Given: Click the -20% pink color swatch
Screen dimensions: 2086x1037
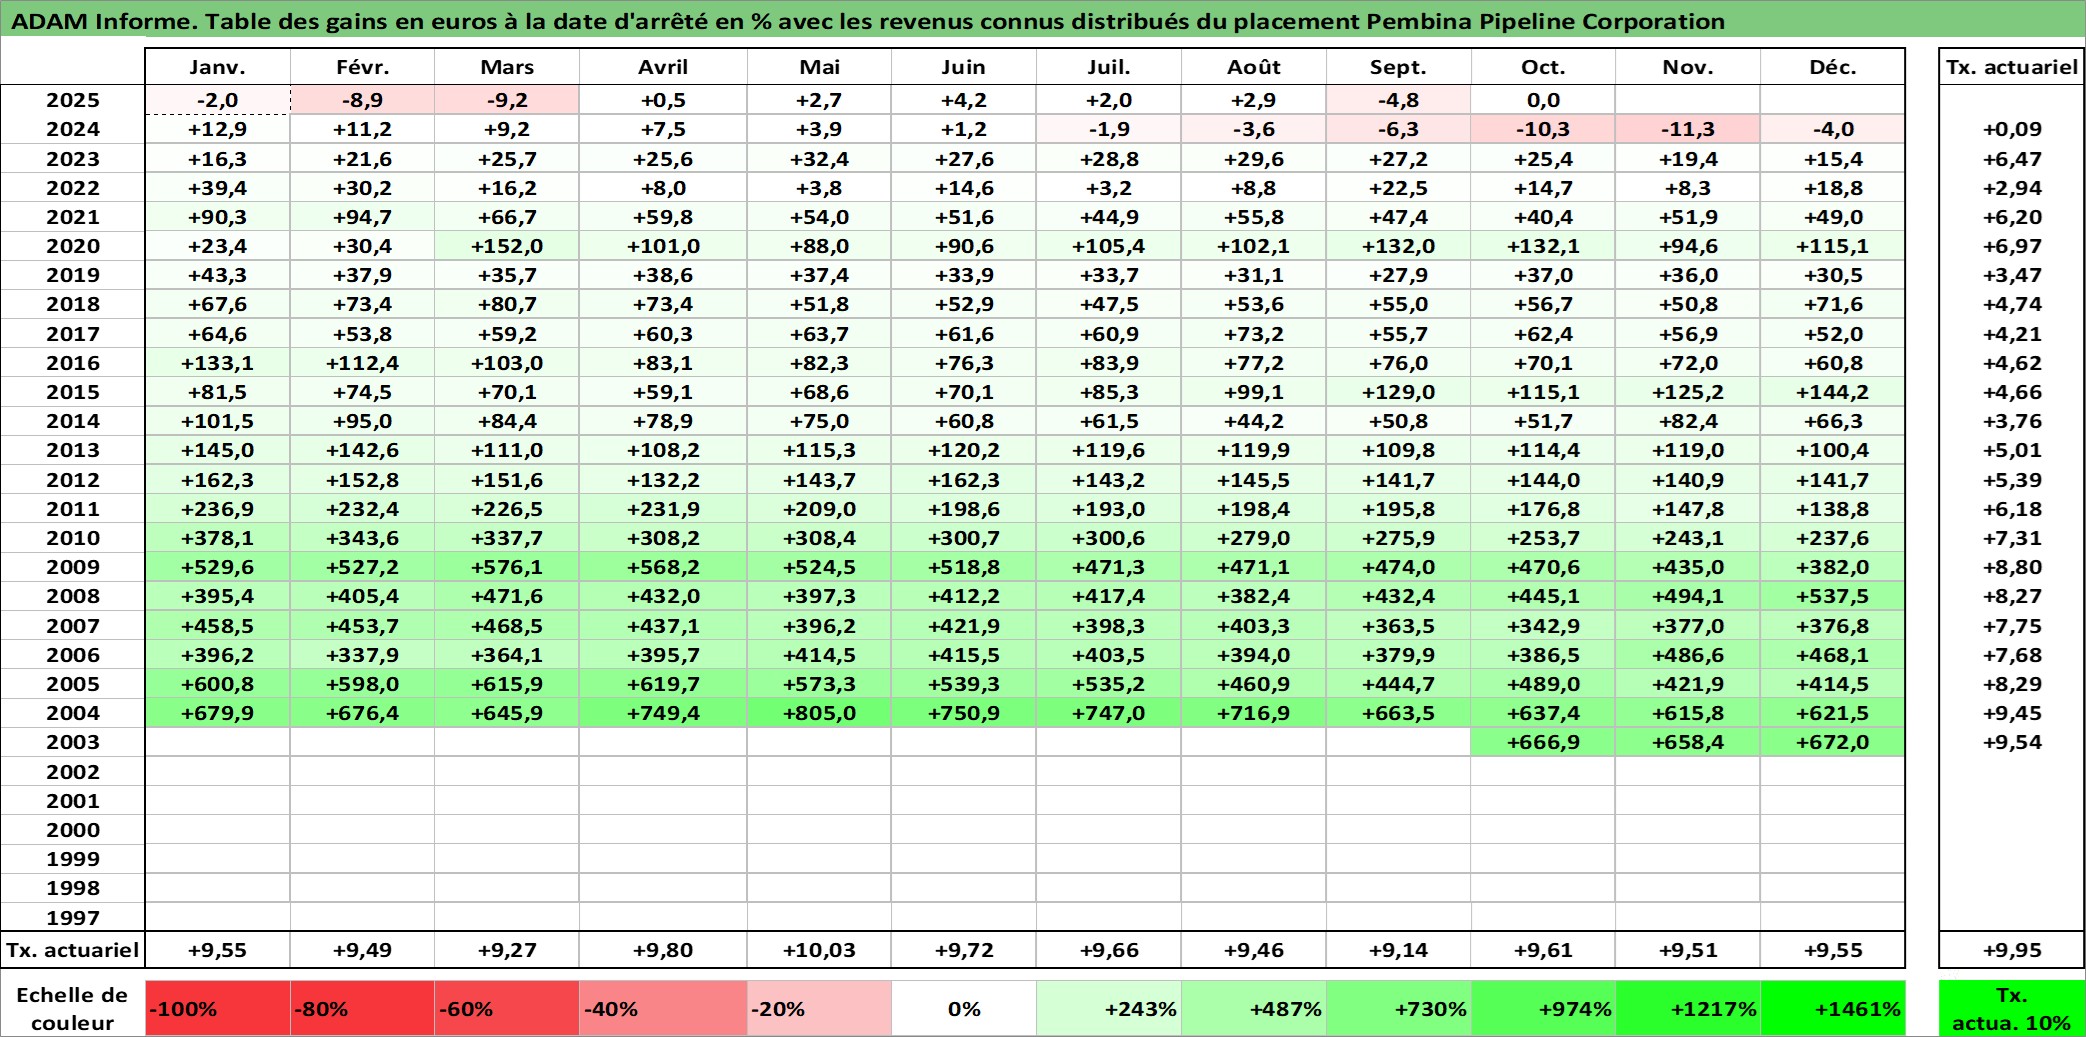Looking at the screenshot, I should click(819, 1008).
